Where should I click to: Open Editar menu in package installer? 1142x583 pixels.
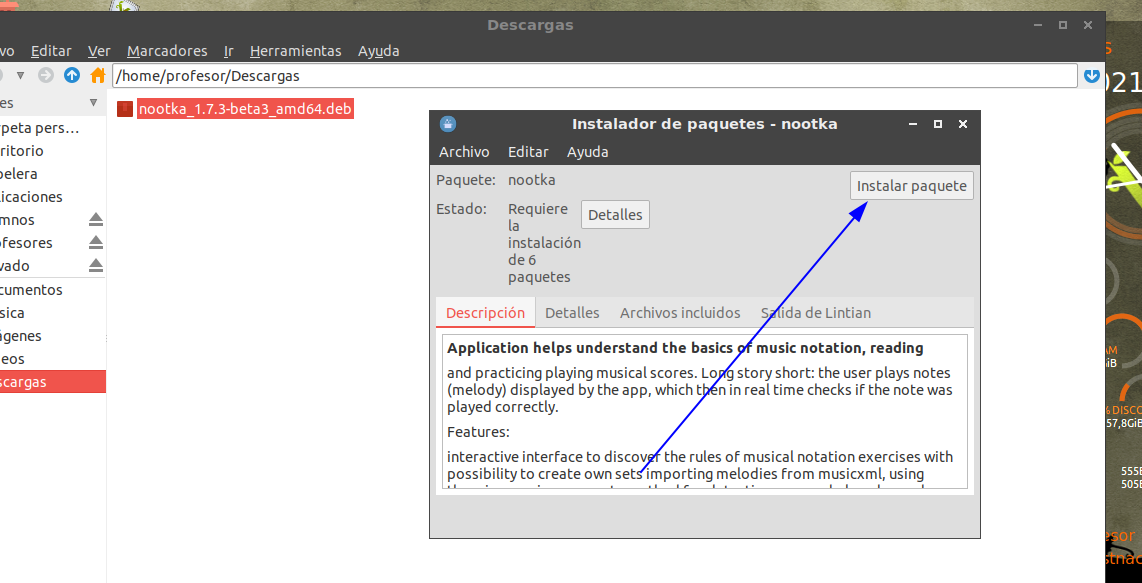pos(528,152)
